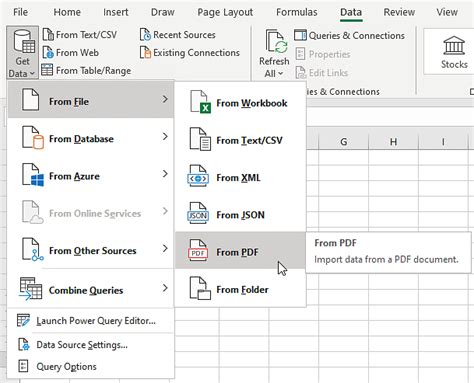
Task: Select Data Source Settings text
Action: (x=82, y=345)
